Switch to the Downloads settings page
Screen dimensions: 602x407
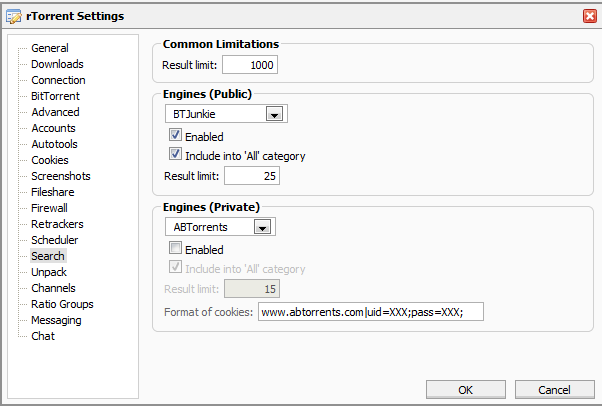57,64
